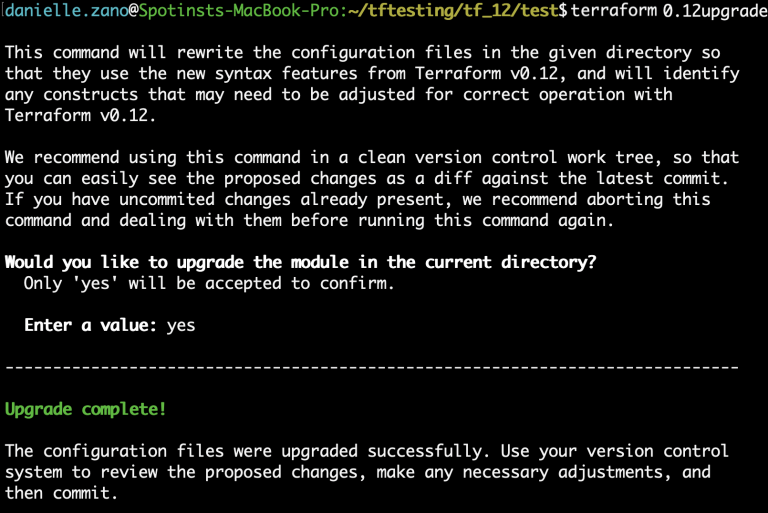Click the final 'then commit.' line
The height and width of the screenshot is (513, 768).
click(x=62, y=493)
